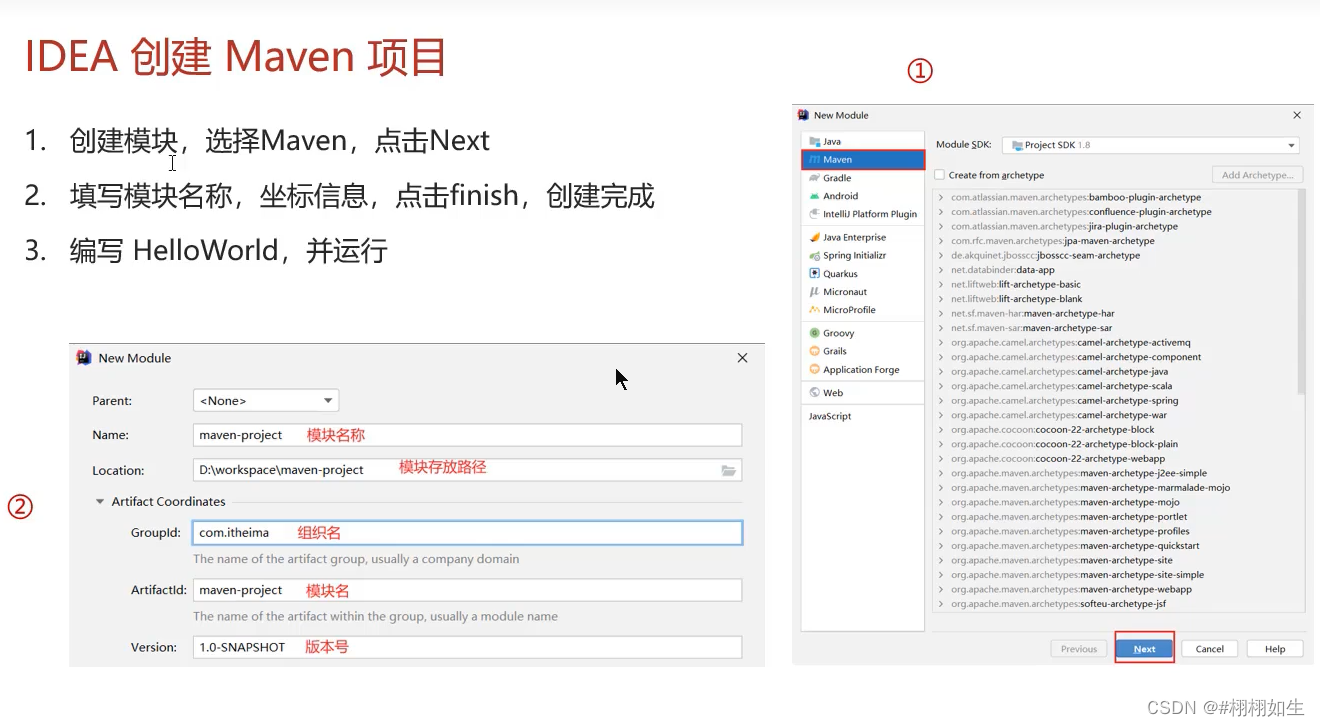Select maven-archetype-sar archetype

[x=1031, y=328]
